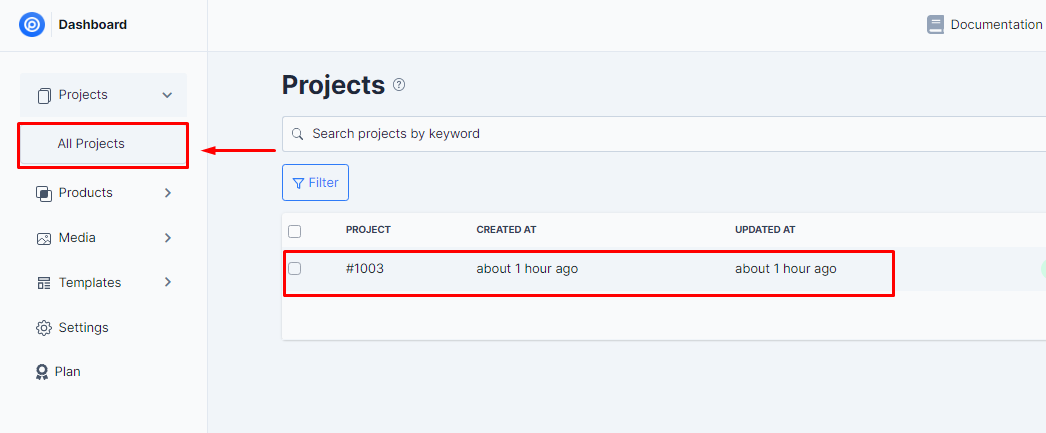
Task: Click the Projects sidebar icon
Action: click(x=44, y=95)
